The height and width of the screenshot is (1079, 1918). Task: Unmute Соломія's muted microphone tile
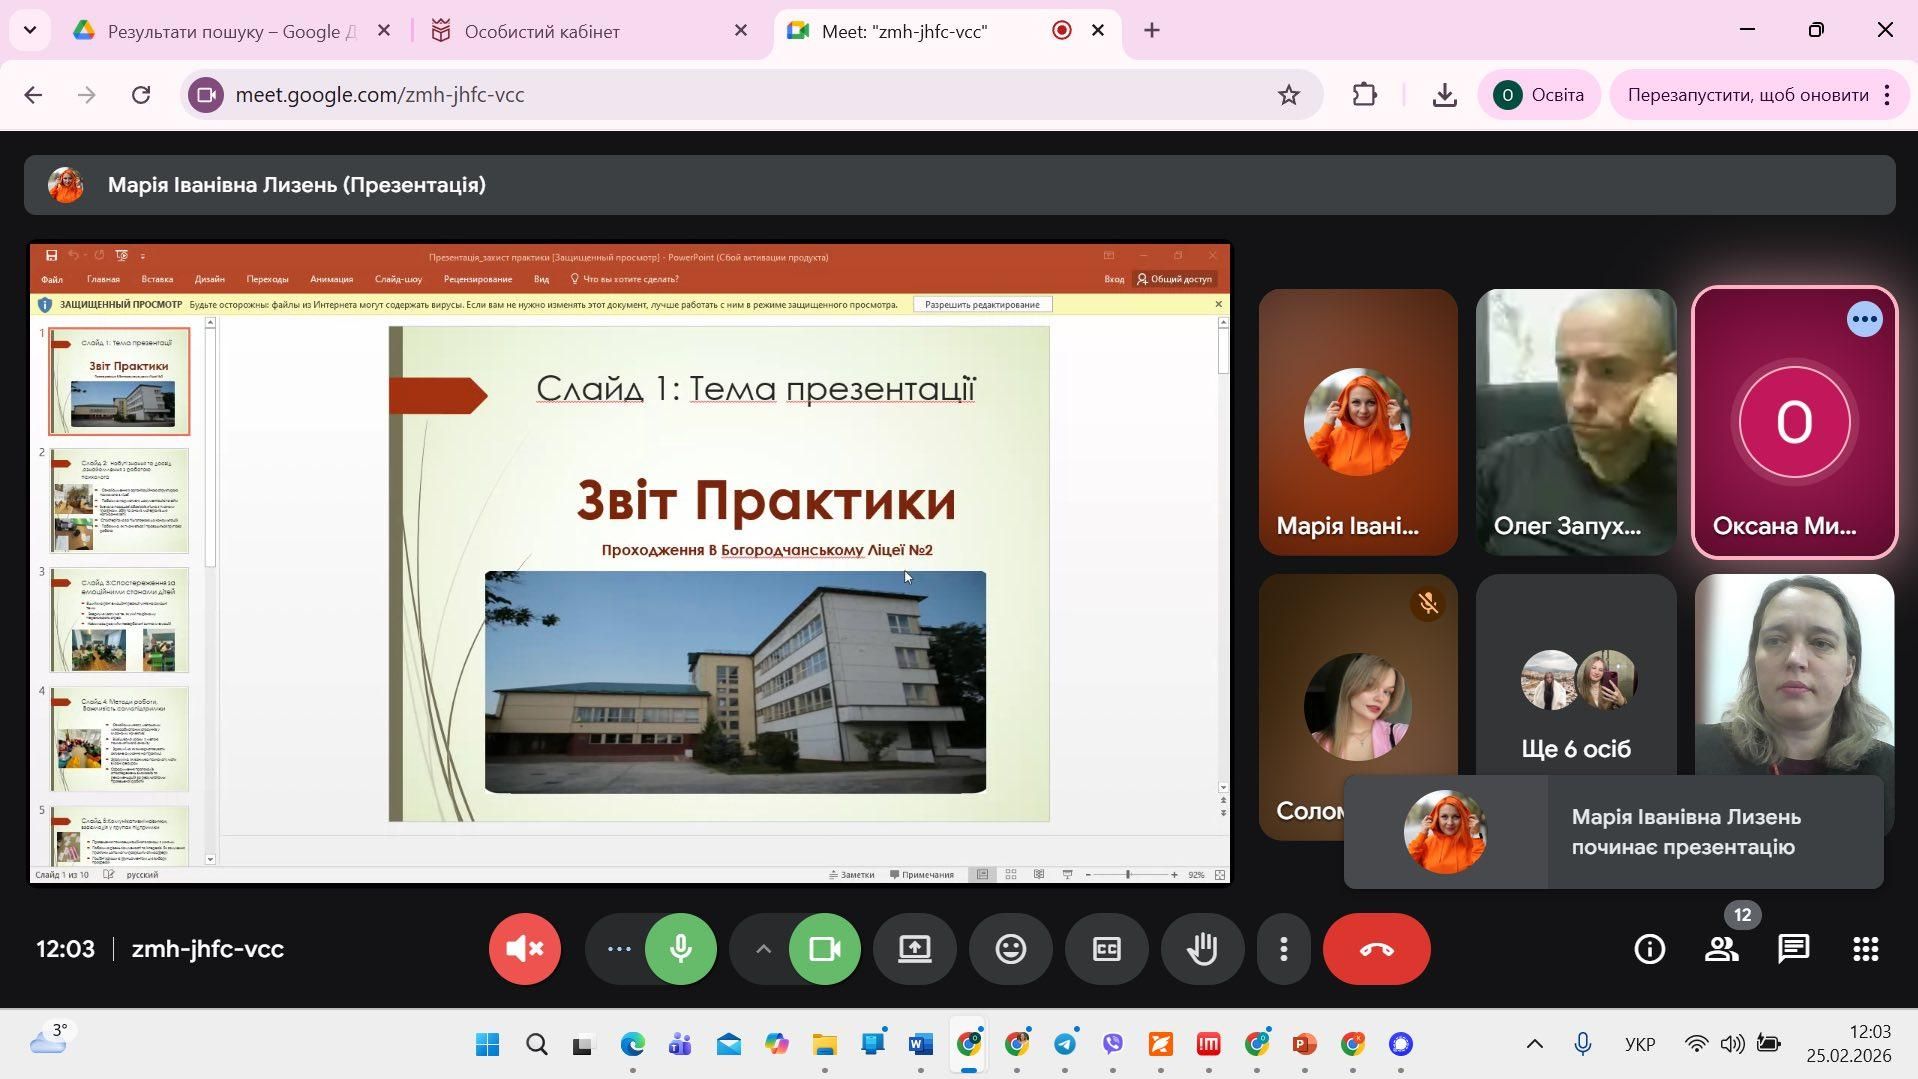1428,603
